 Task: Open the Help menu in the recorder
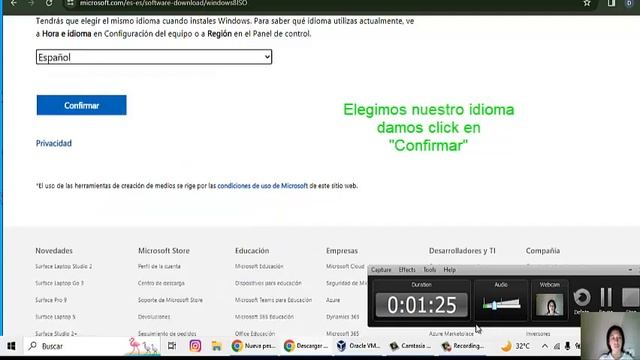point(449,270)
